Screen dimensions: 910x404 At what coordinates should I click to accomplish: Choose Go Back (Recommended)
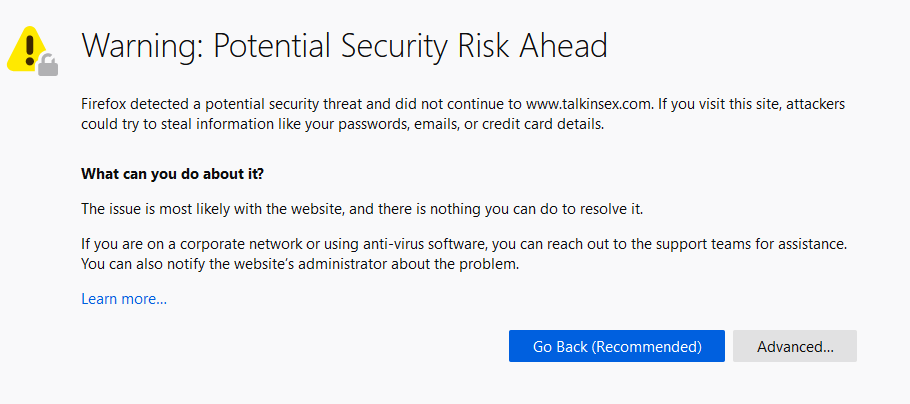tap(616, 347)
